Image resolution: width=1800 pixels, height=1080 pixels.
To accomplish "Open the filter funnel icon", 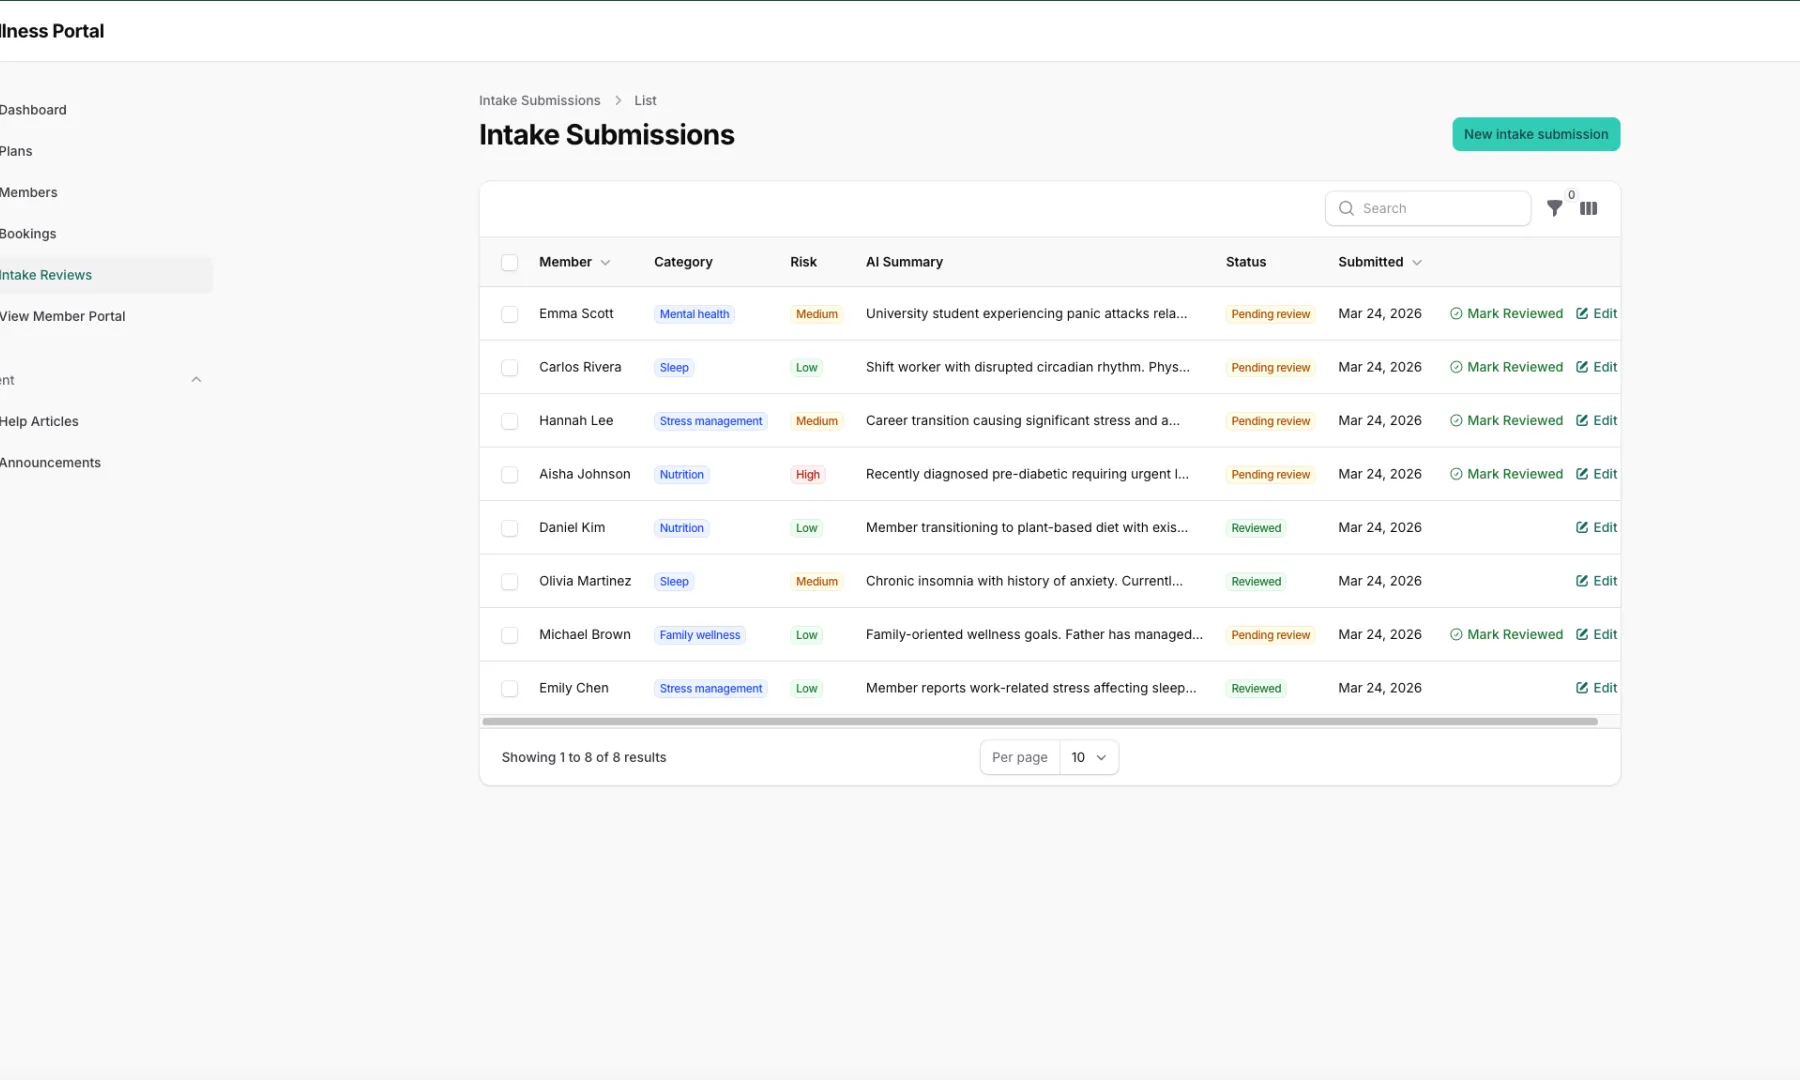I will click(1555, 208).
